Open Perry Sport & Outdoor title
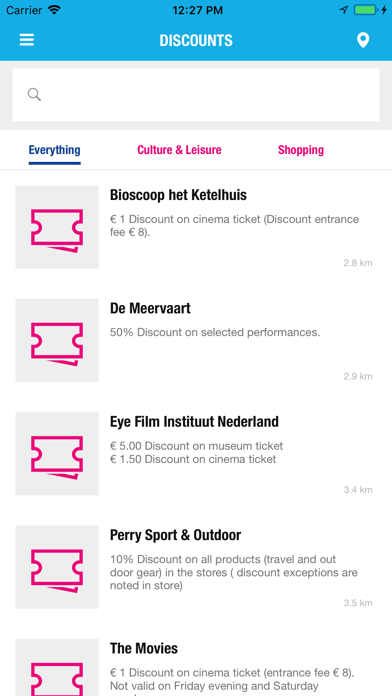392x696 pixels. click(175, 535)
